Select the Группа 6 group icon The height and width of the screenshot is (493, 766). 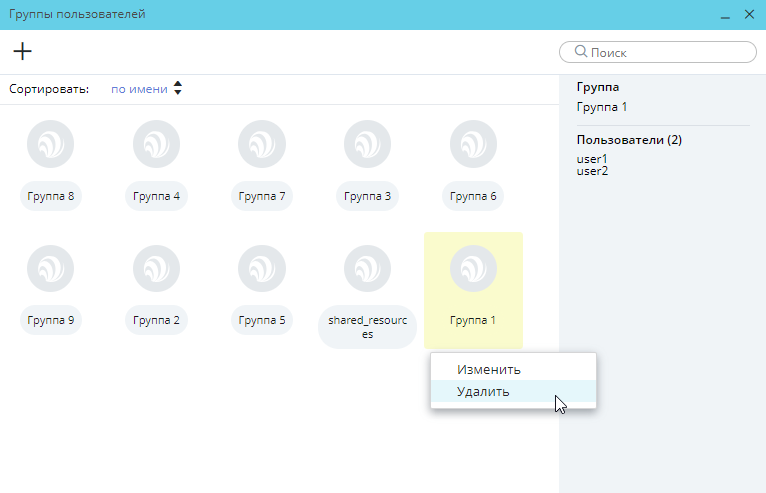pyautogui.click(x=473, y=144)
